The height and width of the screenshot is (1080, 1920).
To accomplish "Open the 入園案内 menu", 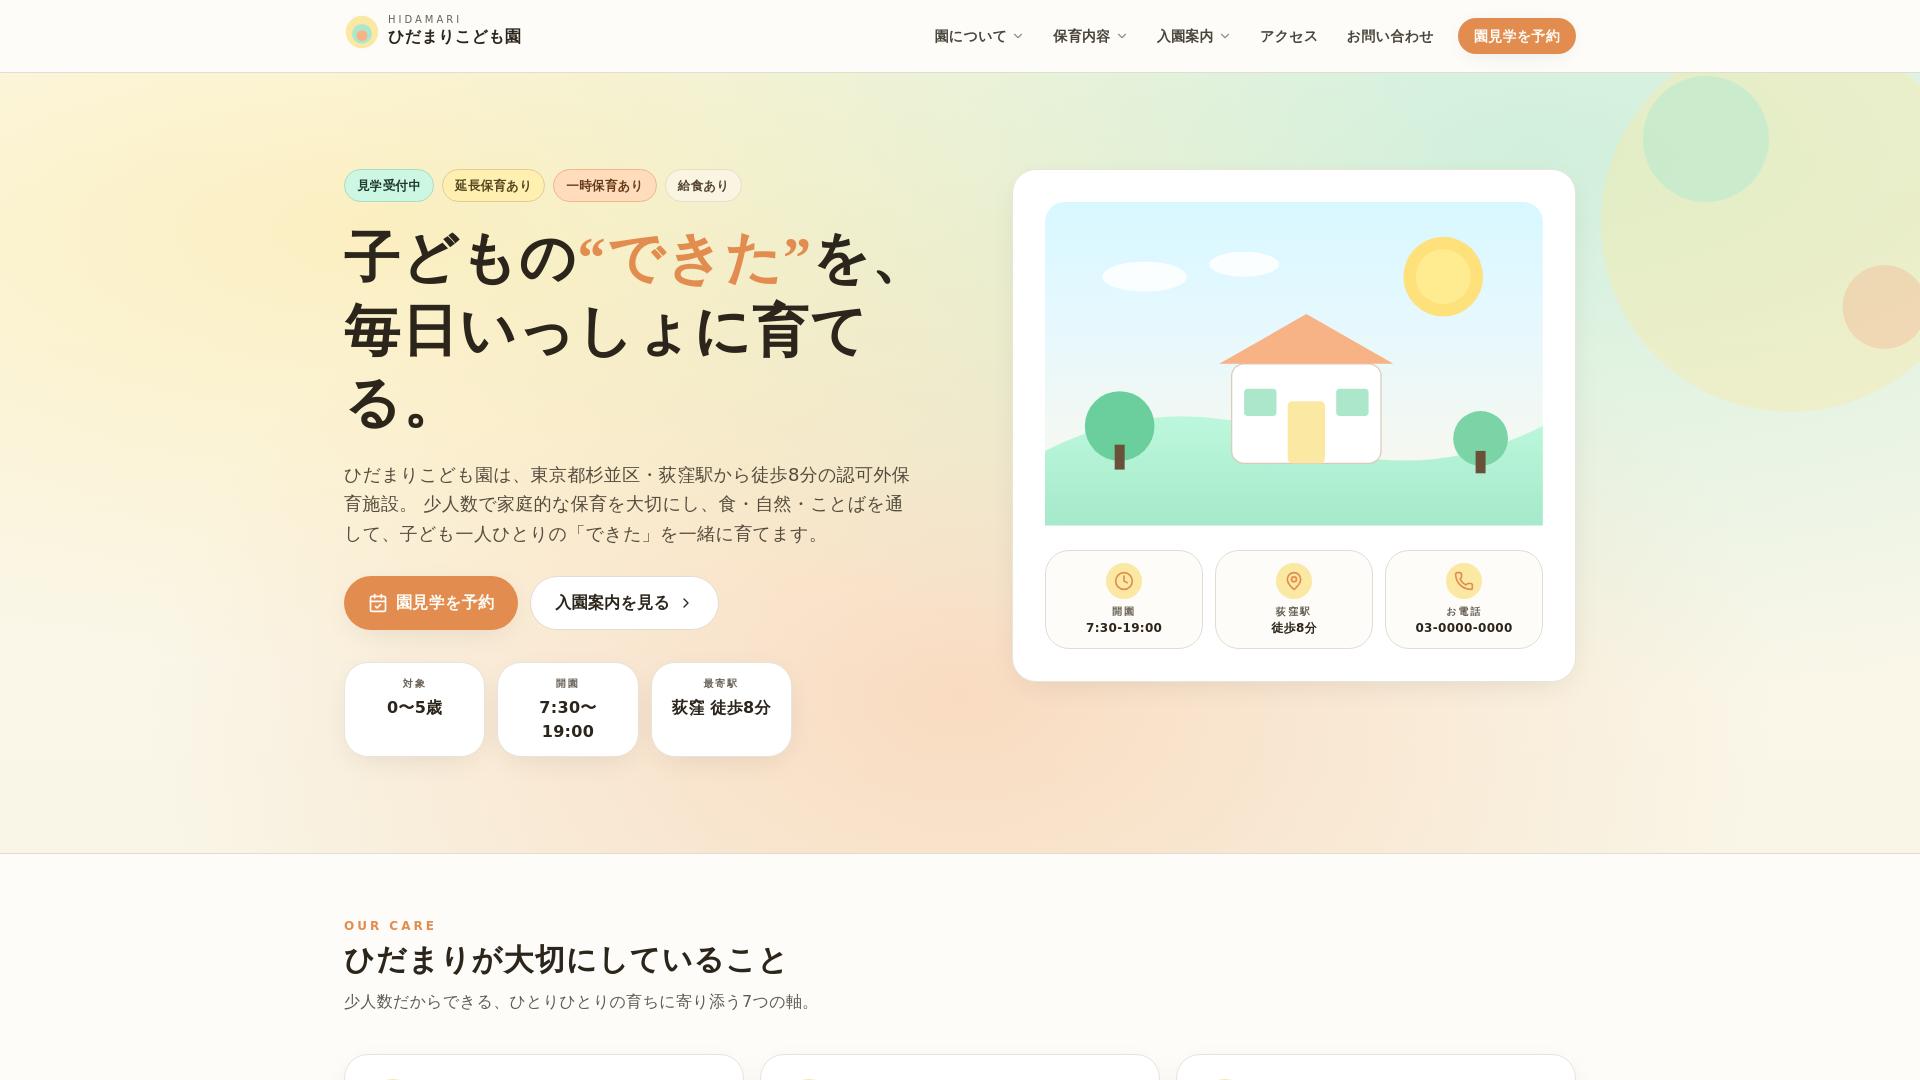I will click(1193, 36).
